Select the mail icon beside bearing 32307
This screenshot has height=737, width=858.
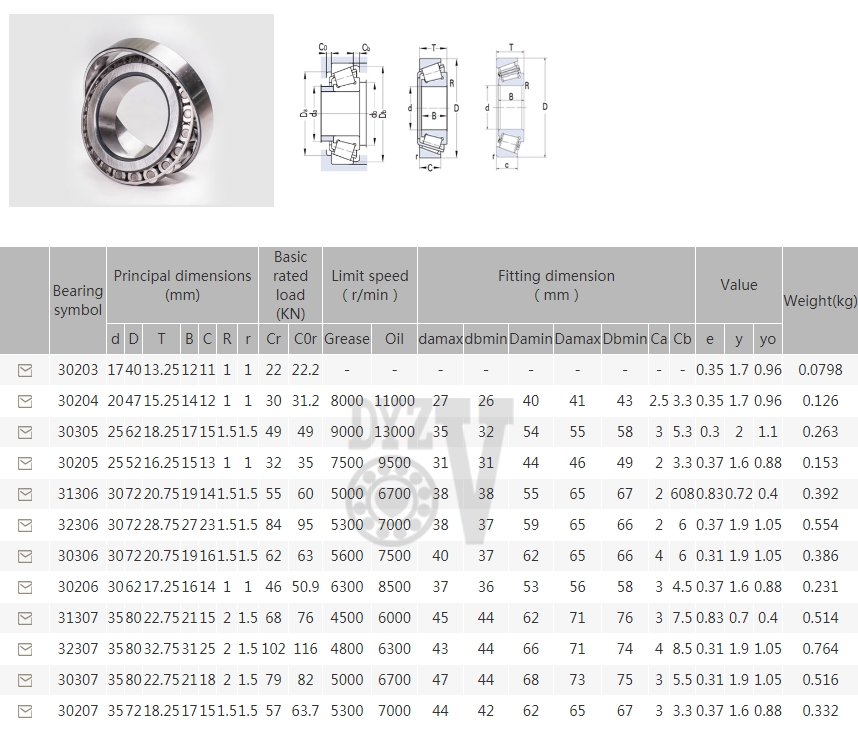tap(25, 649)
